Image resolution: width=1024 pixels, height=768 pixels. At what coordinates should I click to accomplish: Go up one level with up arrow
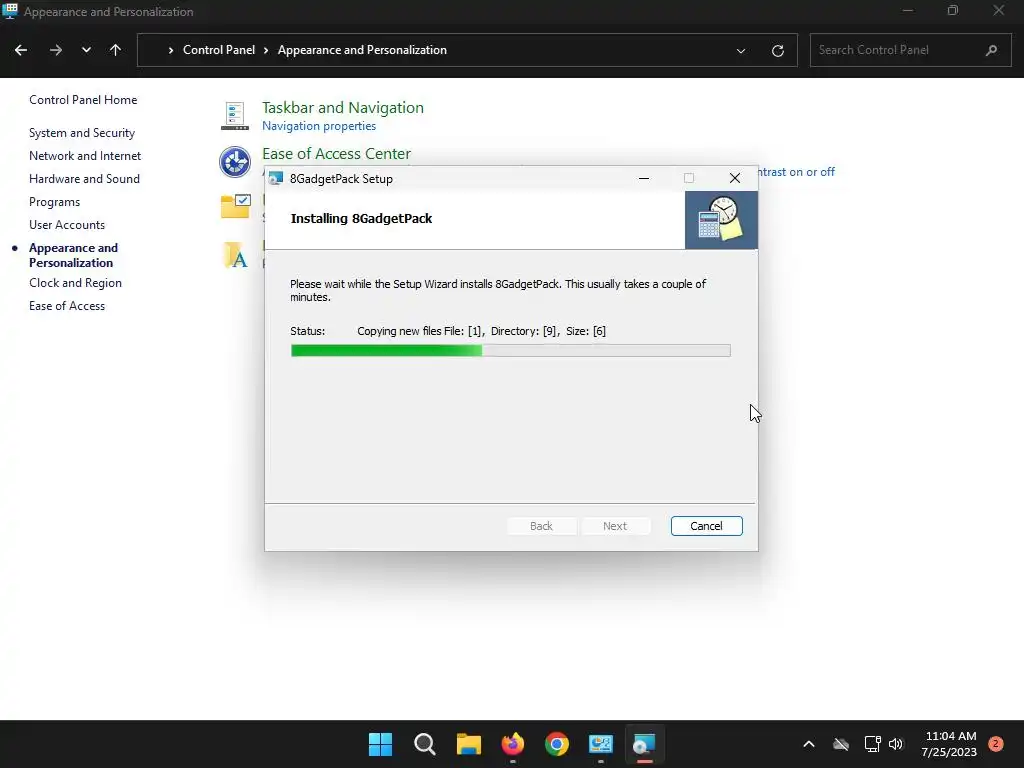[x=116, y=50]
